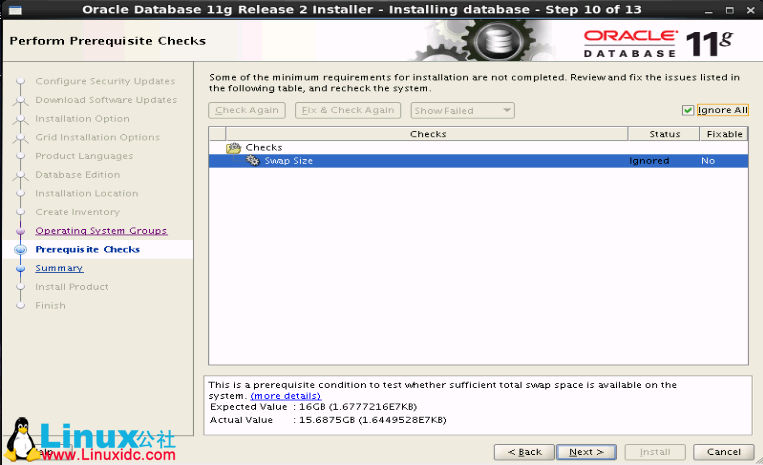Click the Operating System Groups step bullet
The width and height of the screenshot is (763, 465).
(20, 231)
